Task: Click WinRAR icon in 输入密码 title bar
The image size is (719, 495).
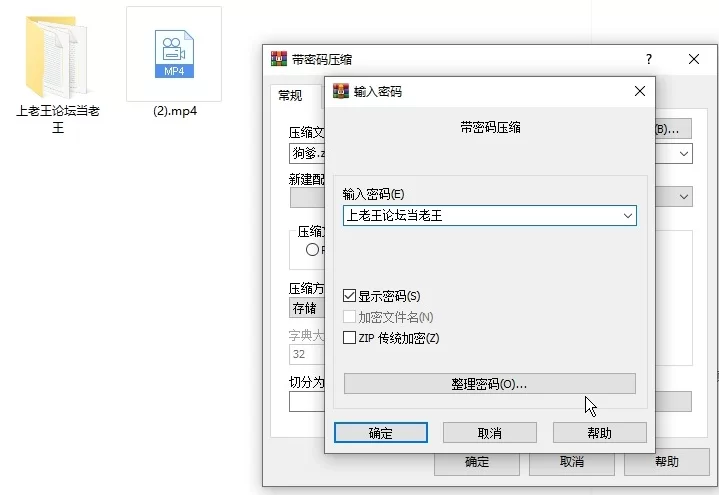Action: 341,91
